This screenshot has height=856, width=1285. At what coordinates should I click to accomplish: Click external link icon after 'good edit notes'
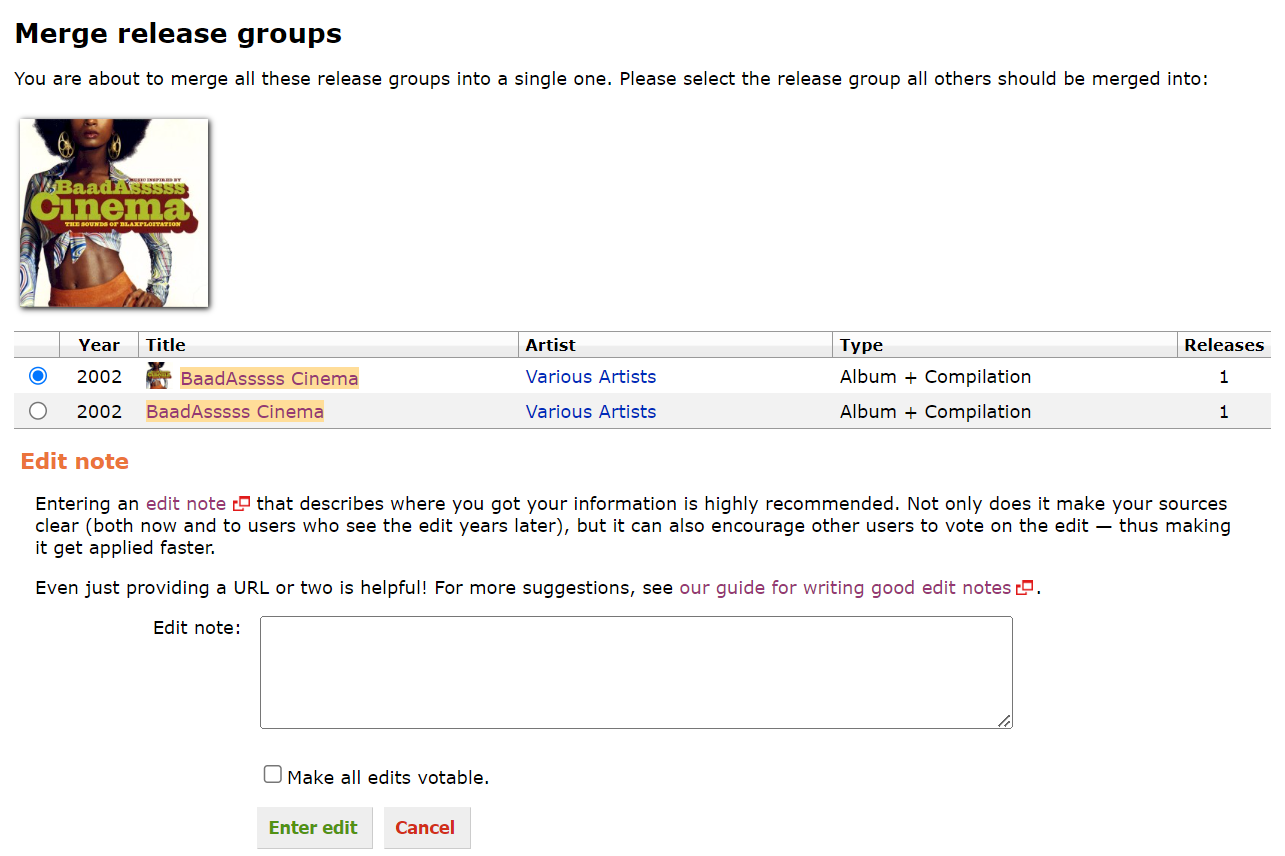[x=1025, y=588]
